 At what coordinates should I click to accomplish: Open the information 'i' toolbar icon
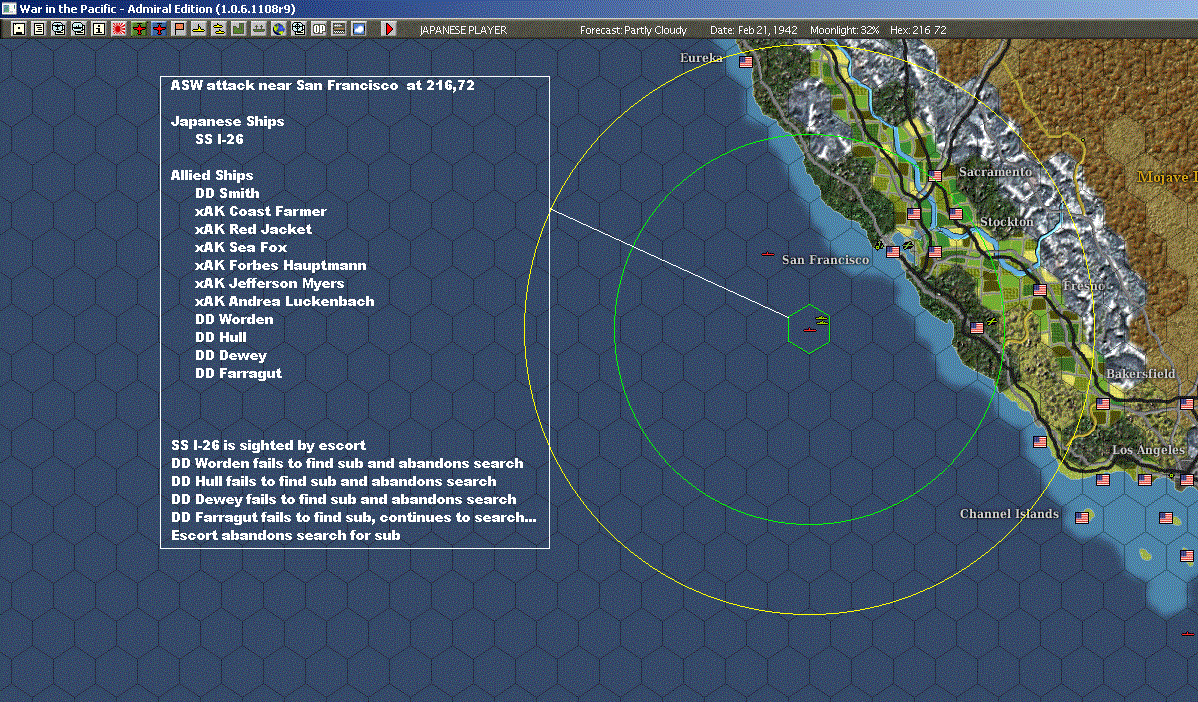point(99,29)
